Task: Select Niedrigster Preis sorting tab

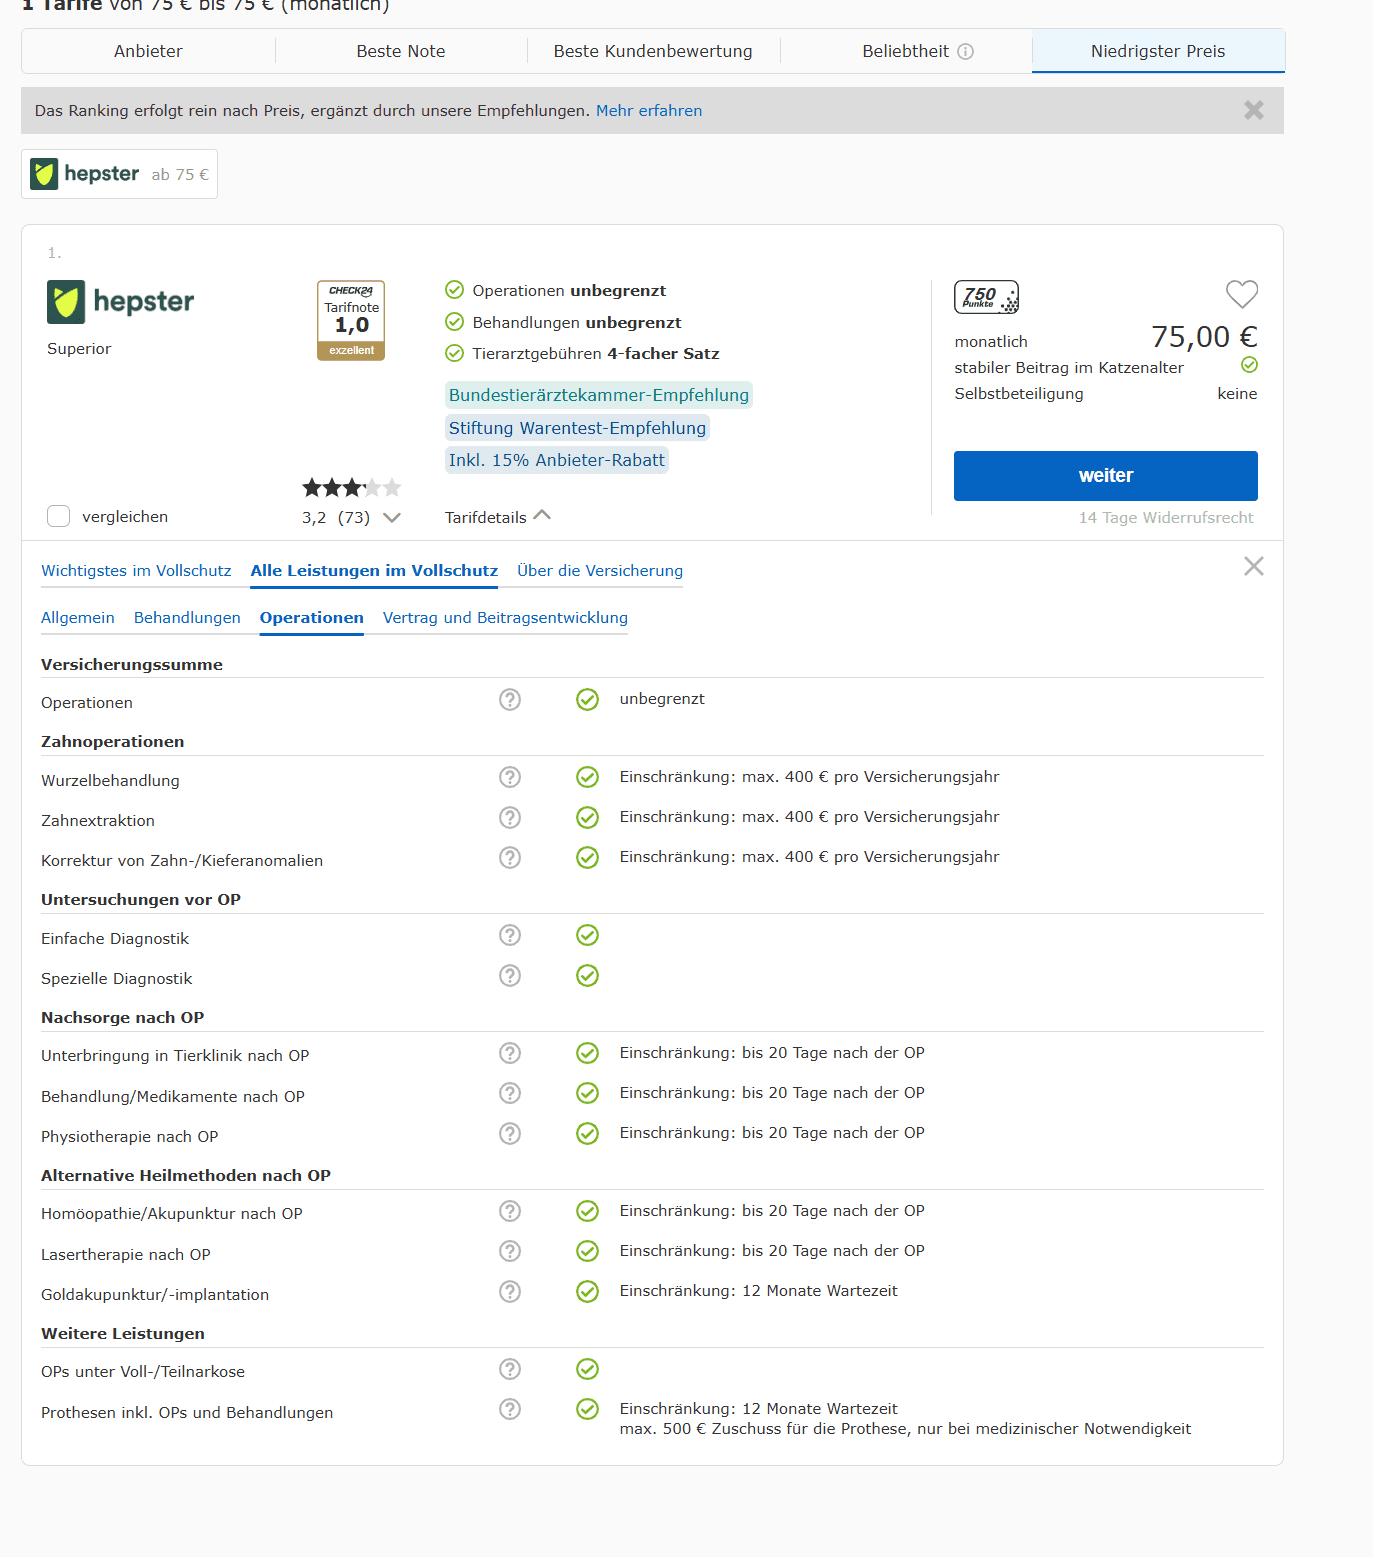Action: pos(1158,51)
